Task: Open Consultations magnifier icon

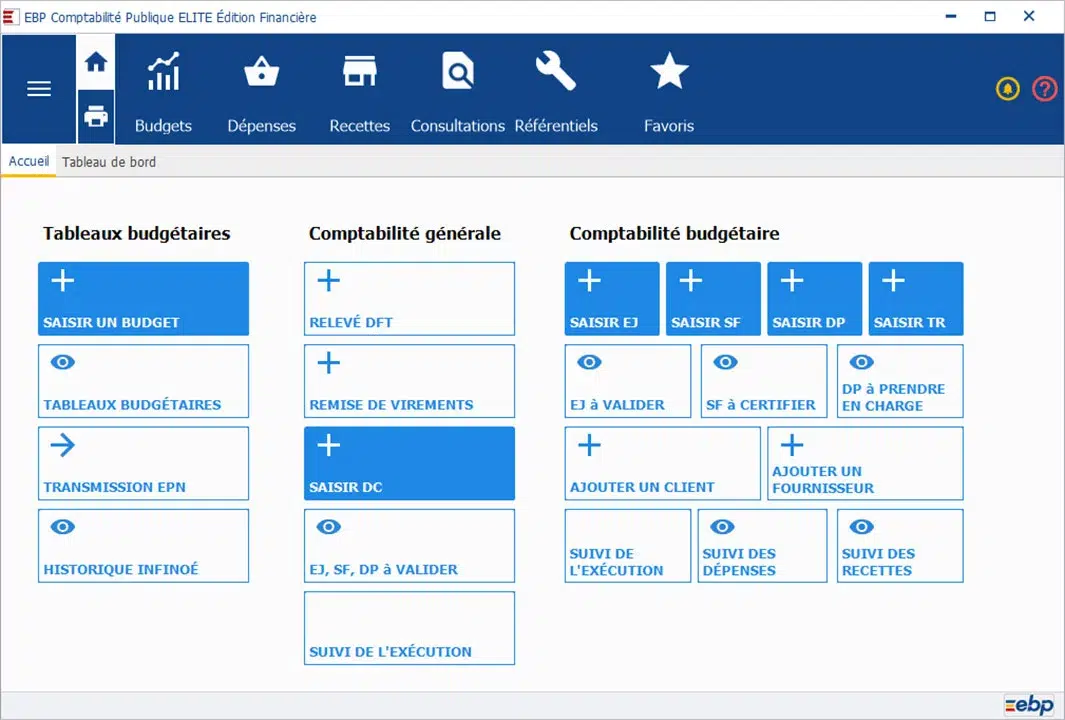Action: click(x=457, y=74)
